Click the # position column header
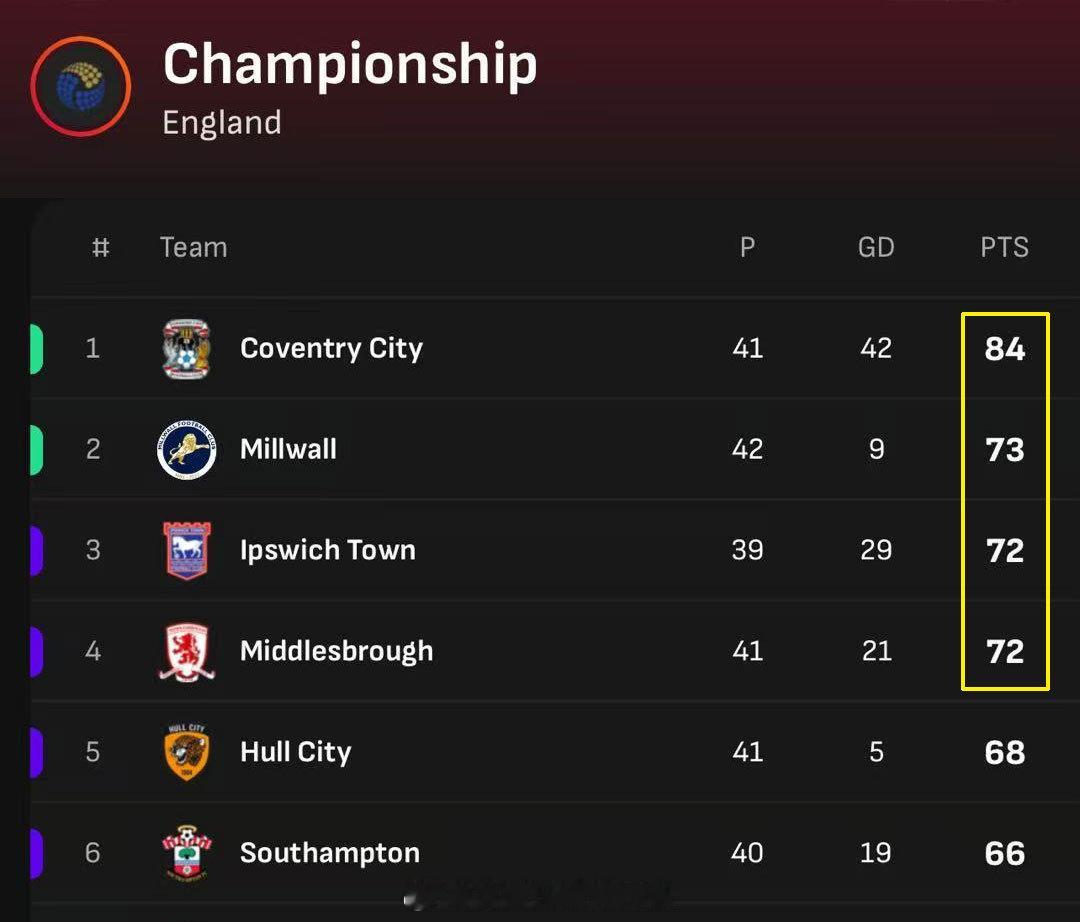 coord(100,248)
